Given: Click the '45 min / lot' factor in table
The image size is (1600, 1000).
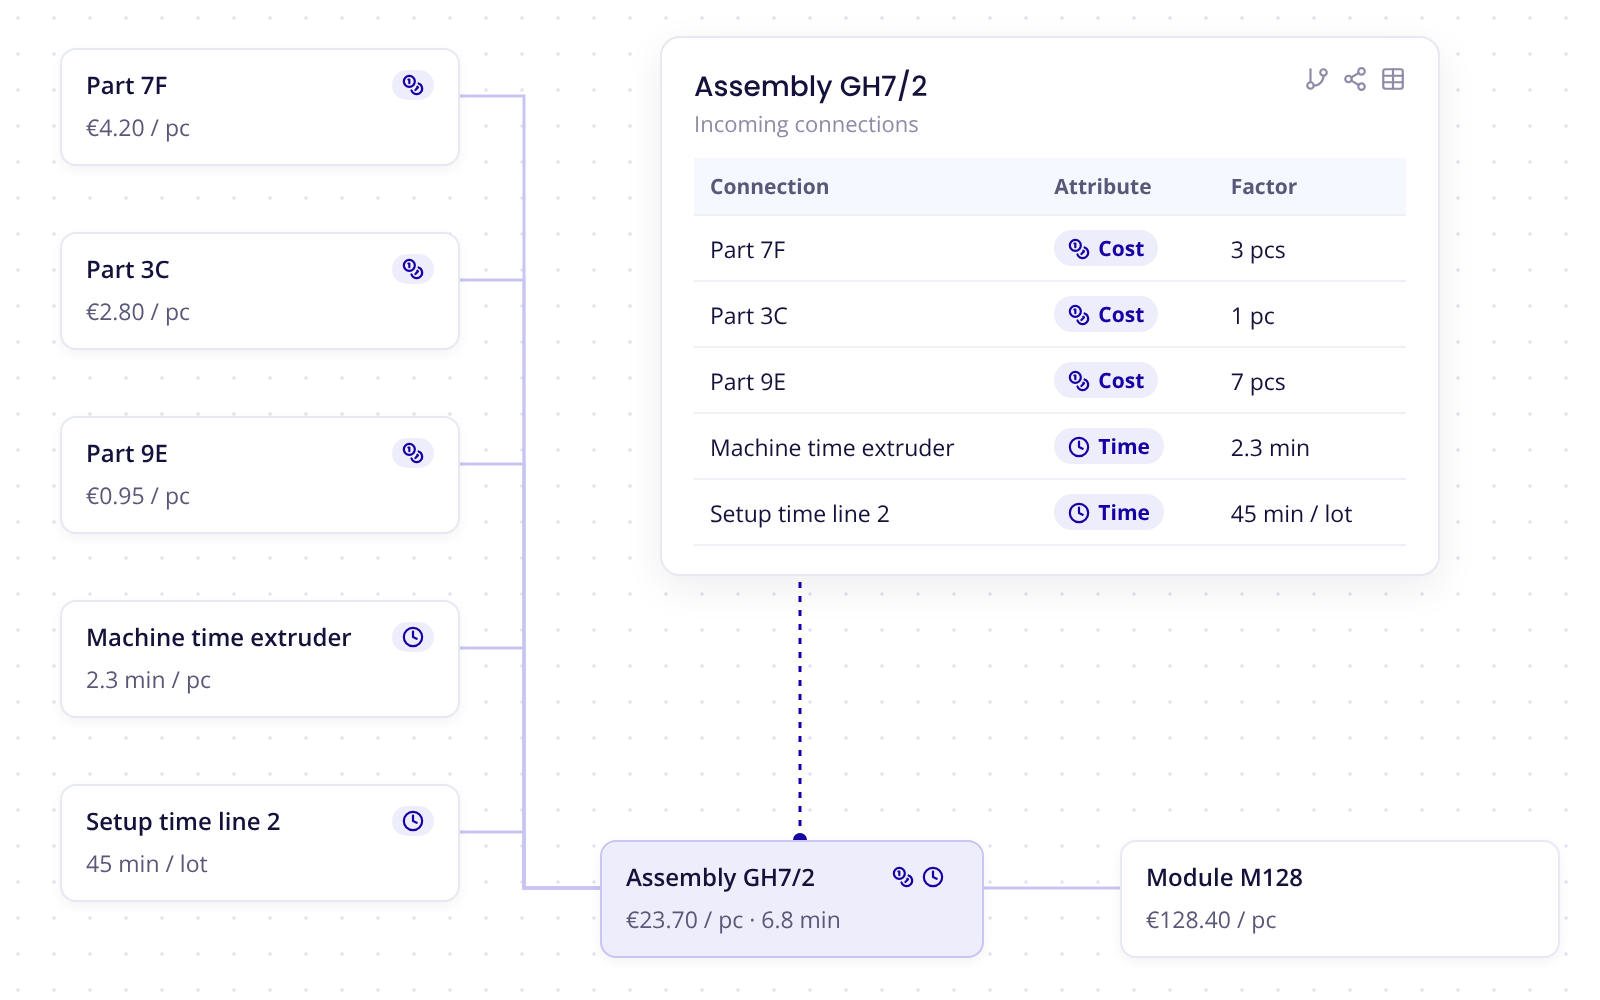Looking at the screenshot, I should coord(1291,514).
